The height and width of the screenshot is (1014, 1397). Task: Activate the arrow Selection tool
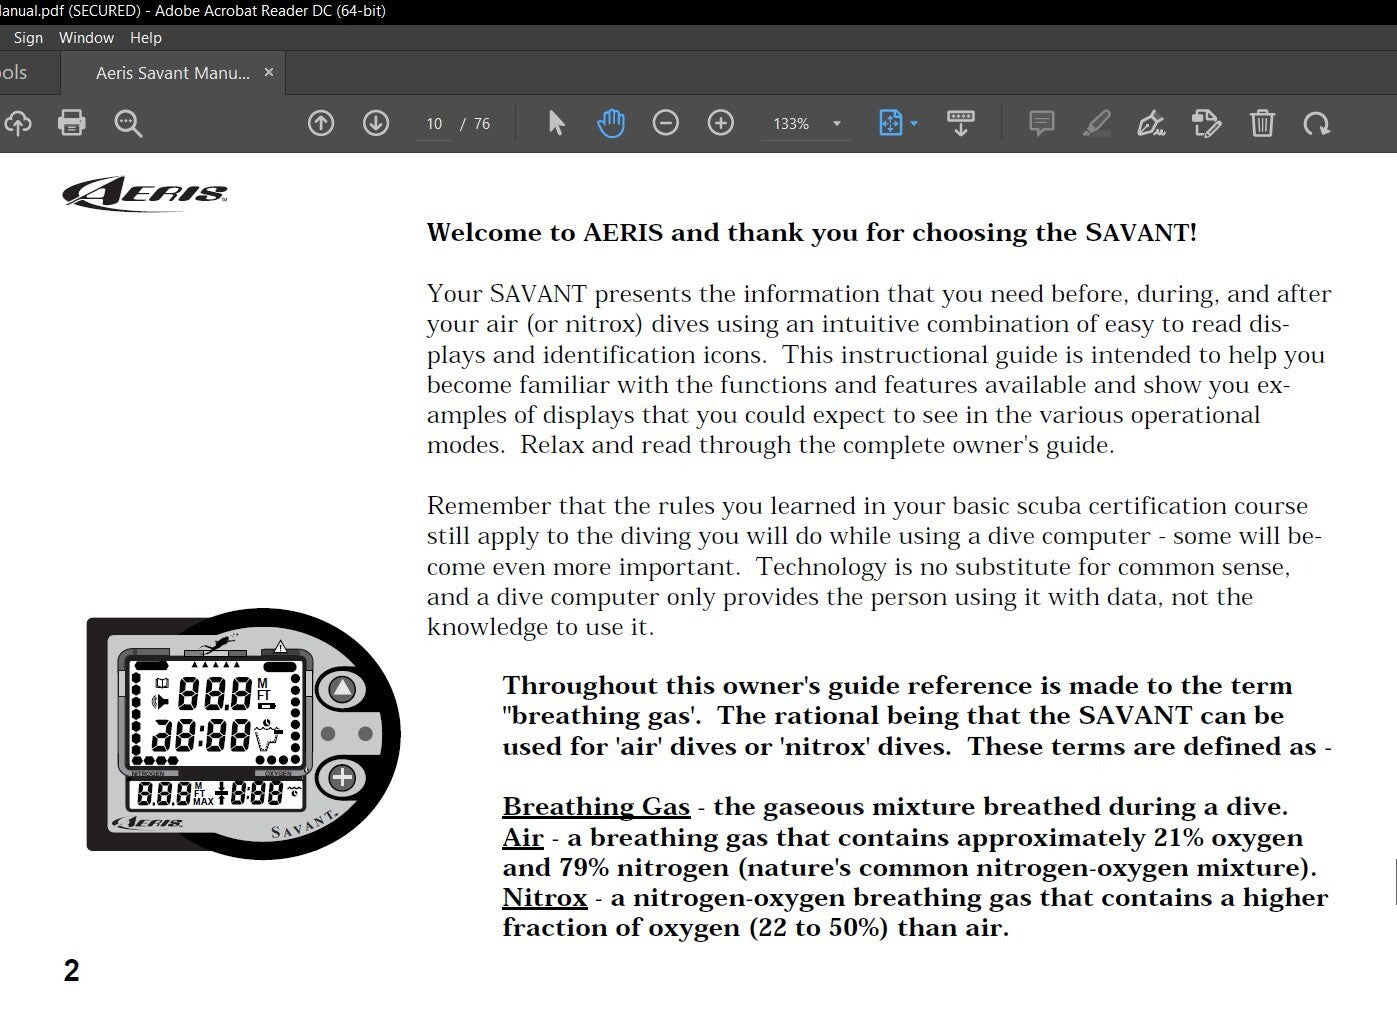click(556, 123)
